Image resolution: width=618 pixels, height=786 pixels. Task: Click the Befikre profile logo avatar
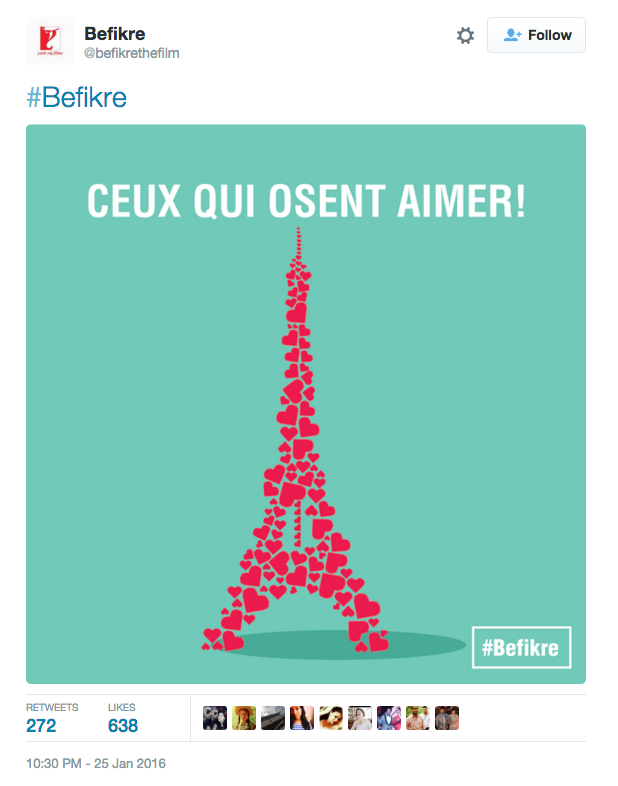pyautogui.click(x=49, y=40)
